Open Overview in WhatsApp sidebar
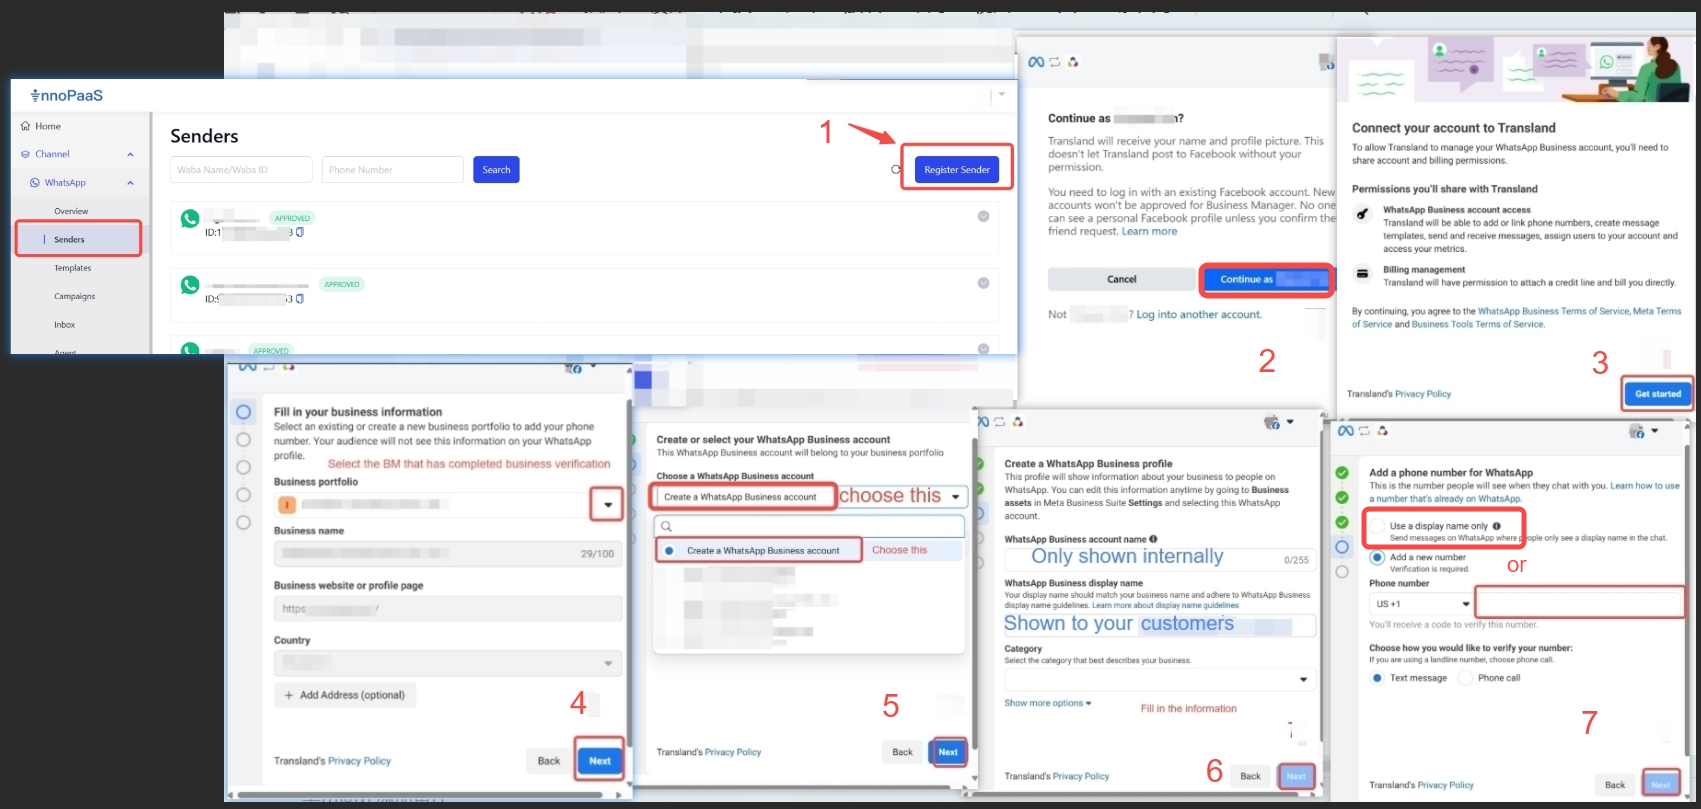Viewport: 1701px width, 809px height. point(71,211)
